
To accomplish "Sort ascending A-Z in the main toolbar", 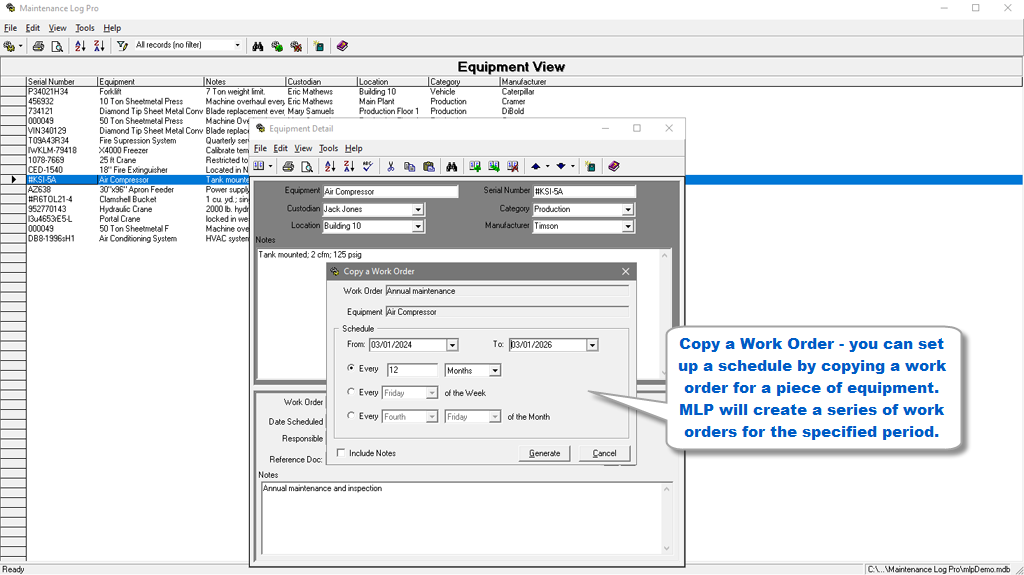I will pyautogui.click(x=81, y=46).
